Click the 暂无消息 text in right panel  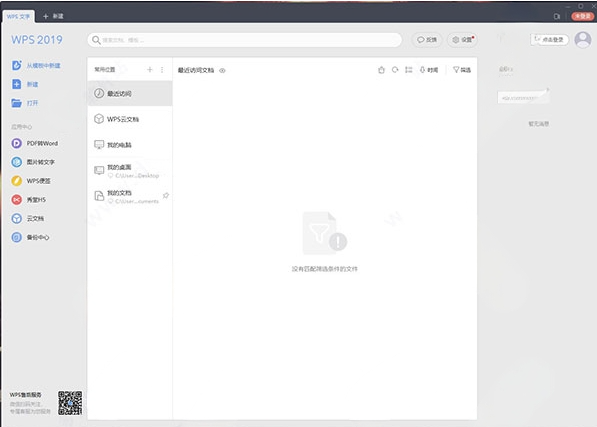pos(538,124)
